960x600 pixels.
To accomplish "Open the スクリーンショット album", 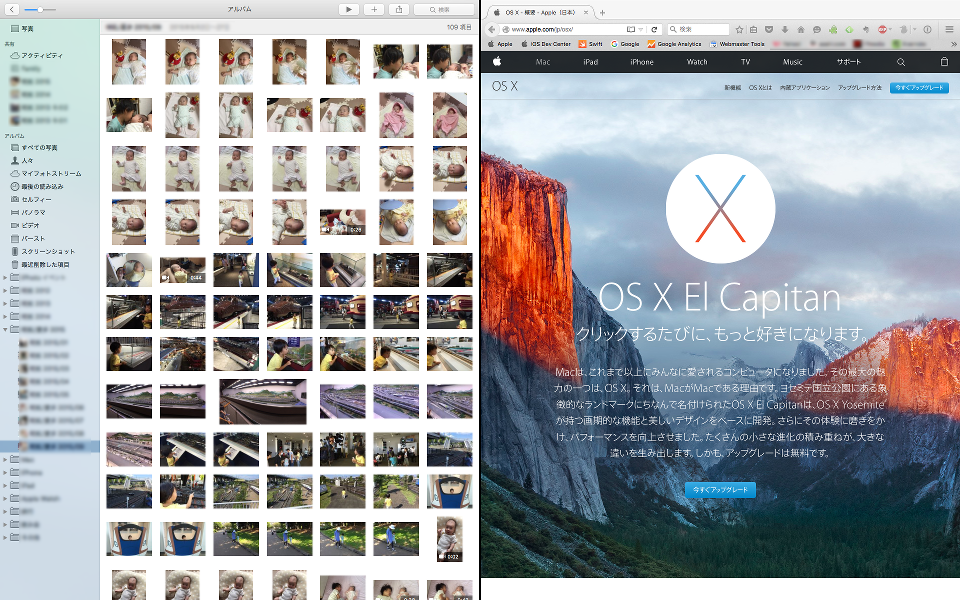I will pyautogui.click(x=43, y=252).
